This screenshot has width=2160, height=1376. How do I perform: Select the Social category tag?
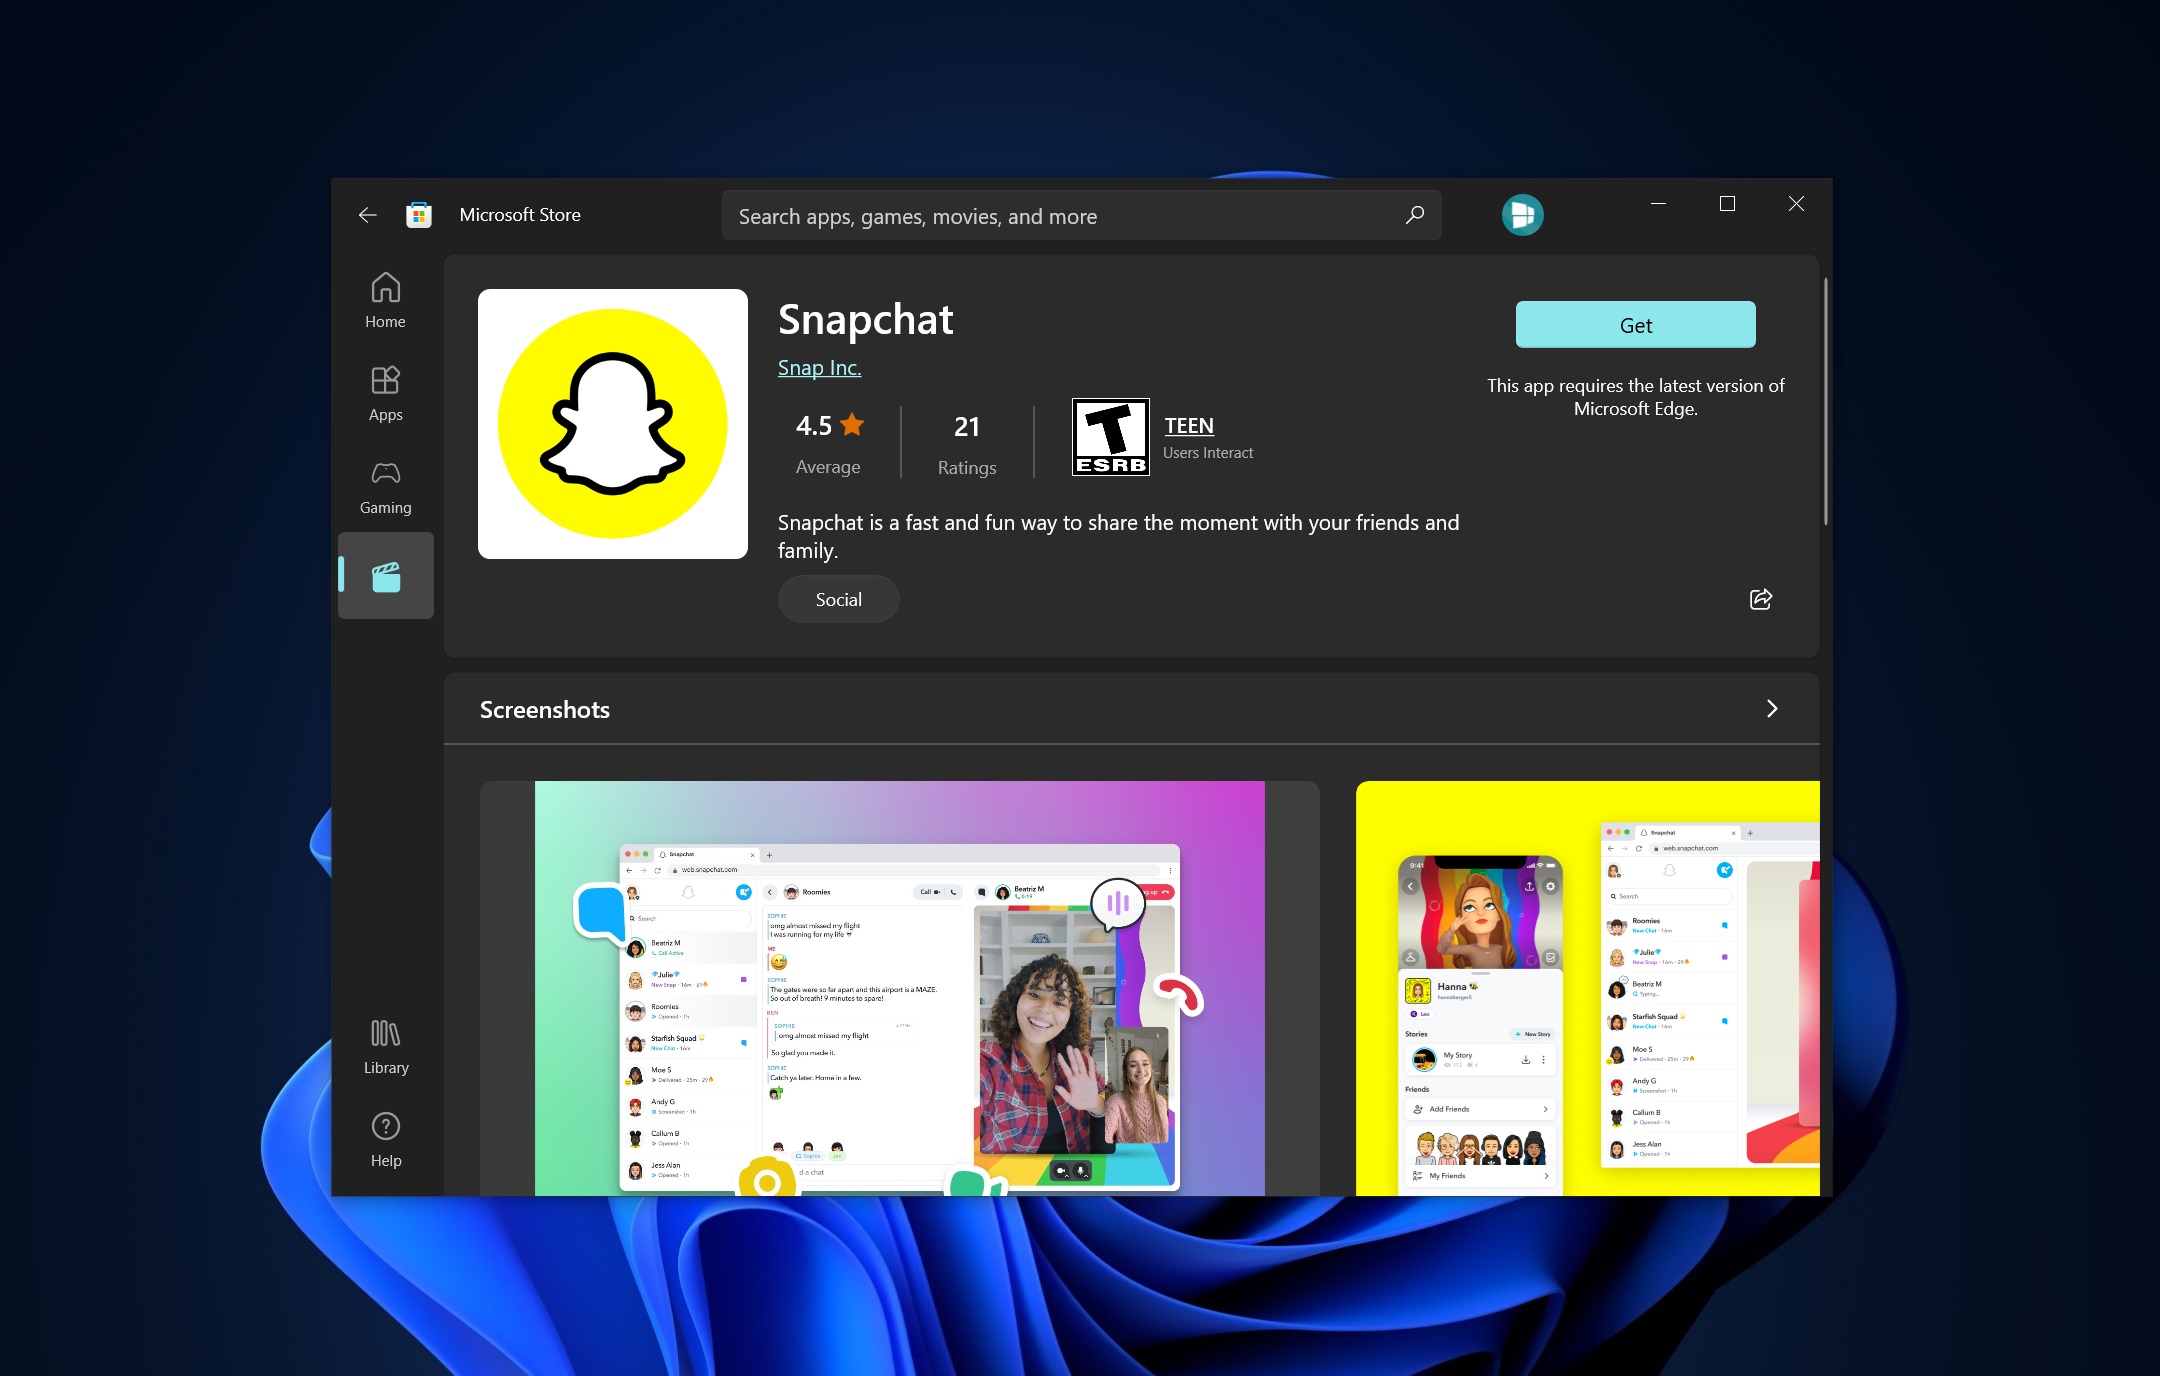(838, 600)
